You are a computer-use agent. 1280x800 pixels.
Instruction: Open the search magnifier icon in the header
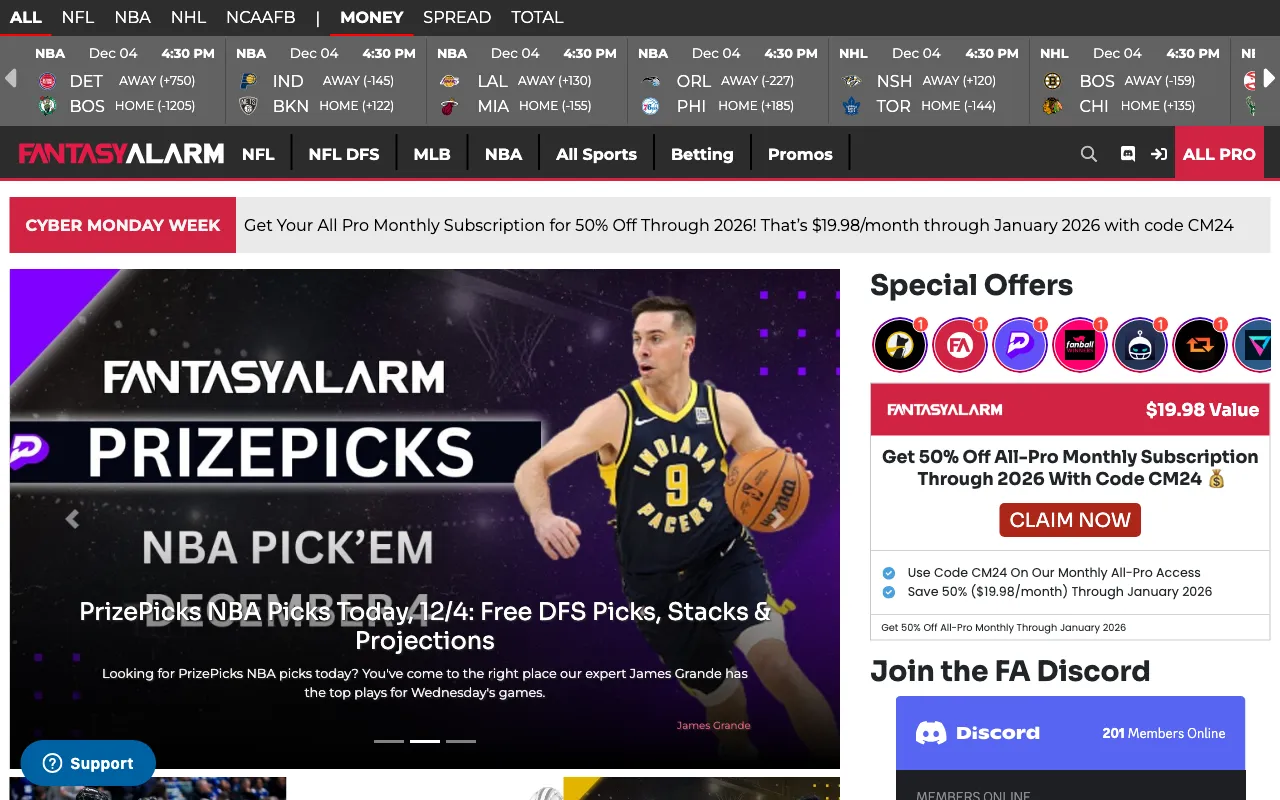[1089, 154]
